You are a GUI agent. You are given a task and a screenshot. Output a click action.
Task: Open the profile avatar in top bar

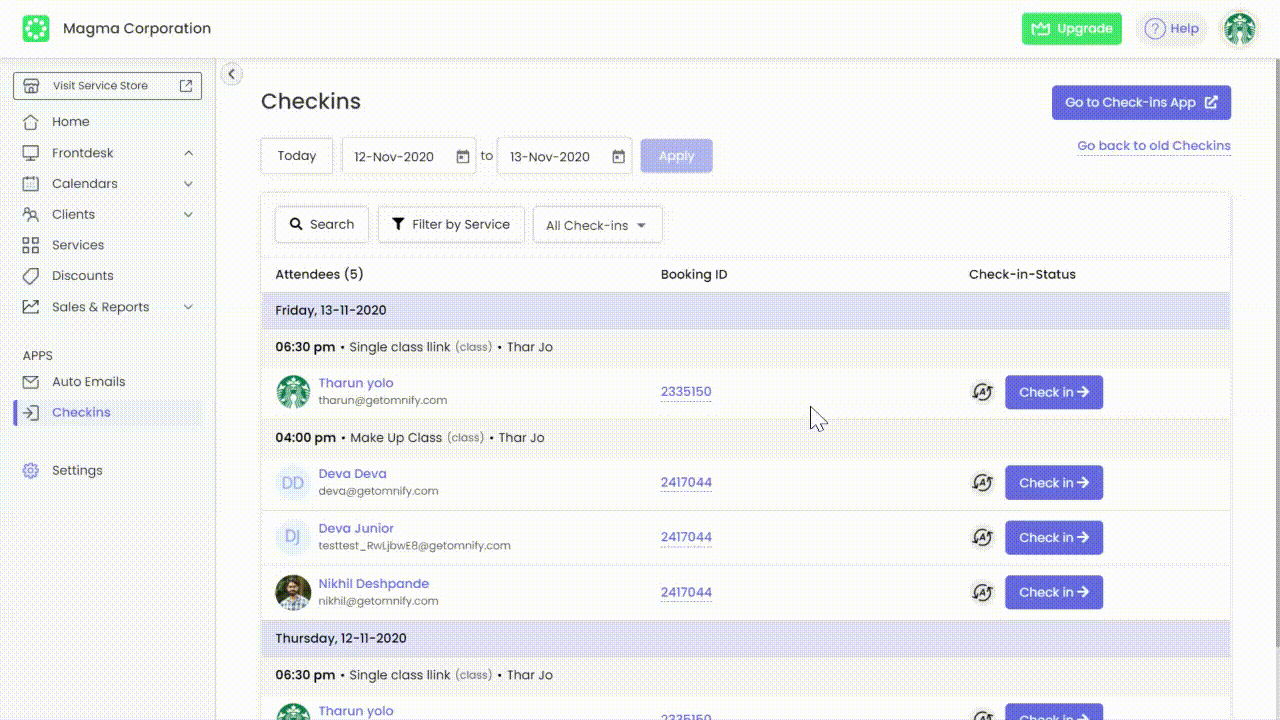[1240, 29]
